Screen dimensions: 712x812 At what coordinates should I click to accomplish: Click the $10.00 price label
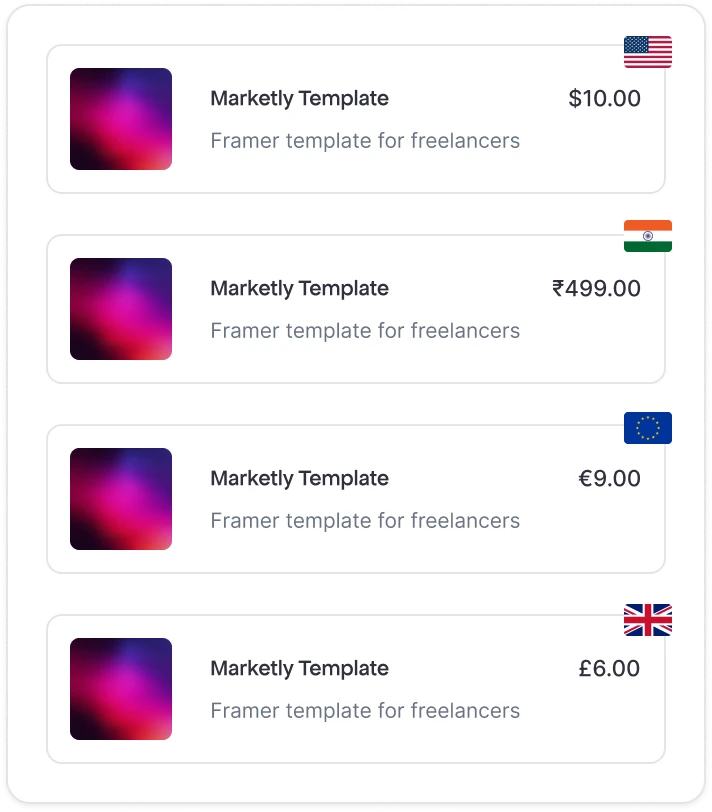coord(603,99)
